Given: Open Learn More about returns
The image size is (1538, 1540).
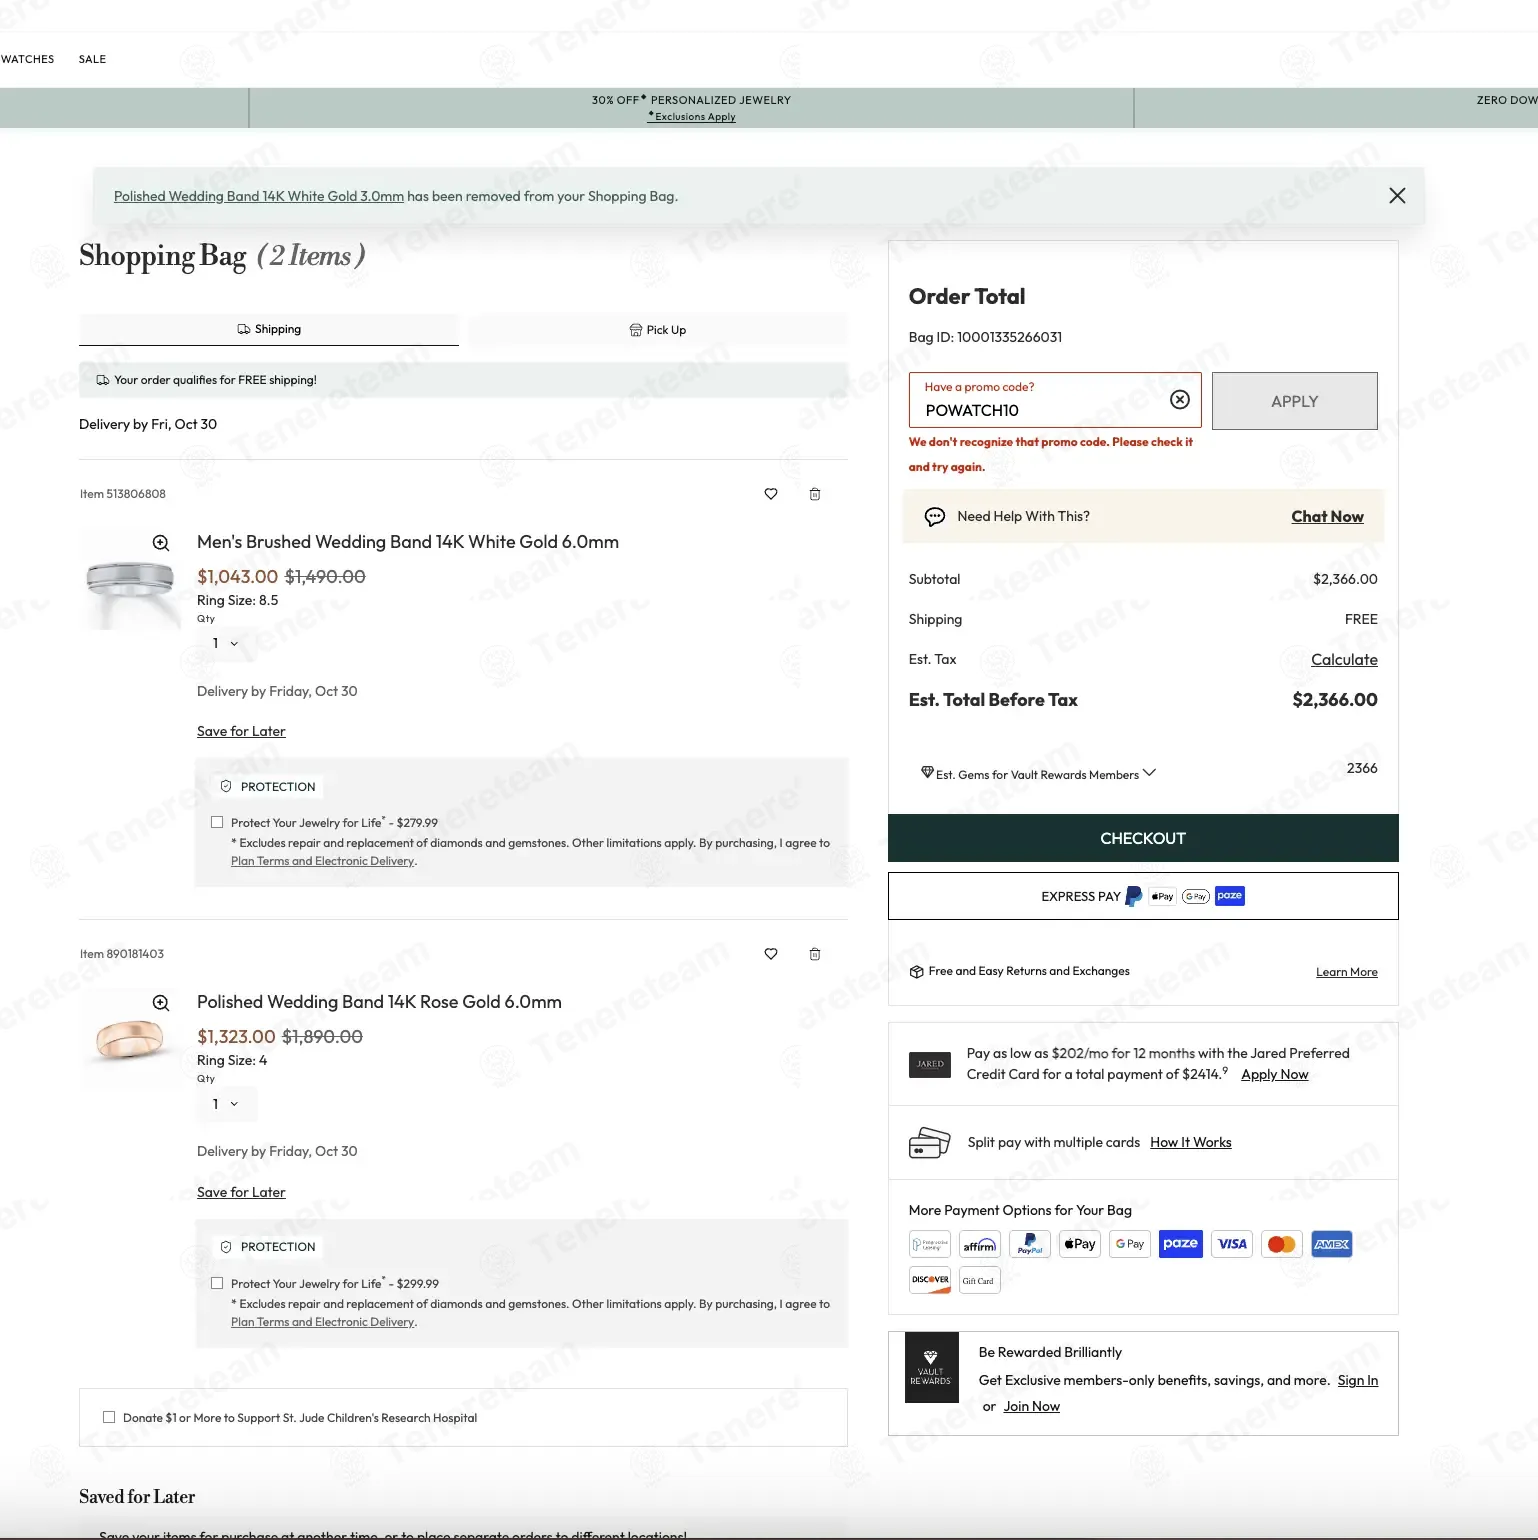Looking at the screenshot, I should (x=1346, y=972).
